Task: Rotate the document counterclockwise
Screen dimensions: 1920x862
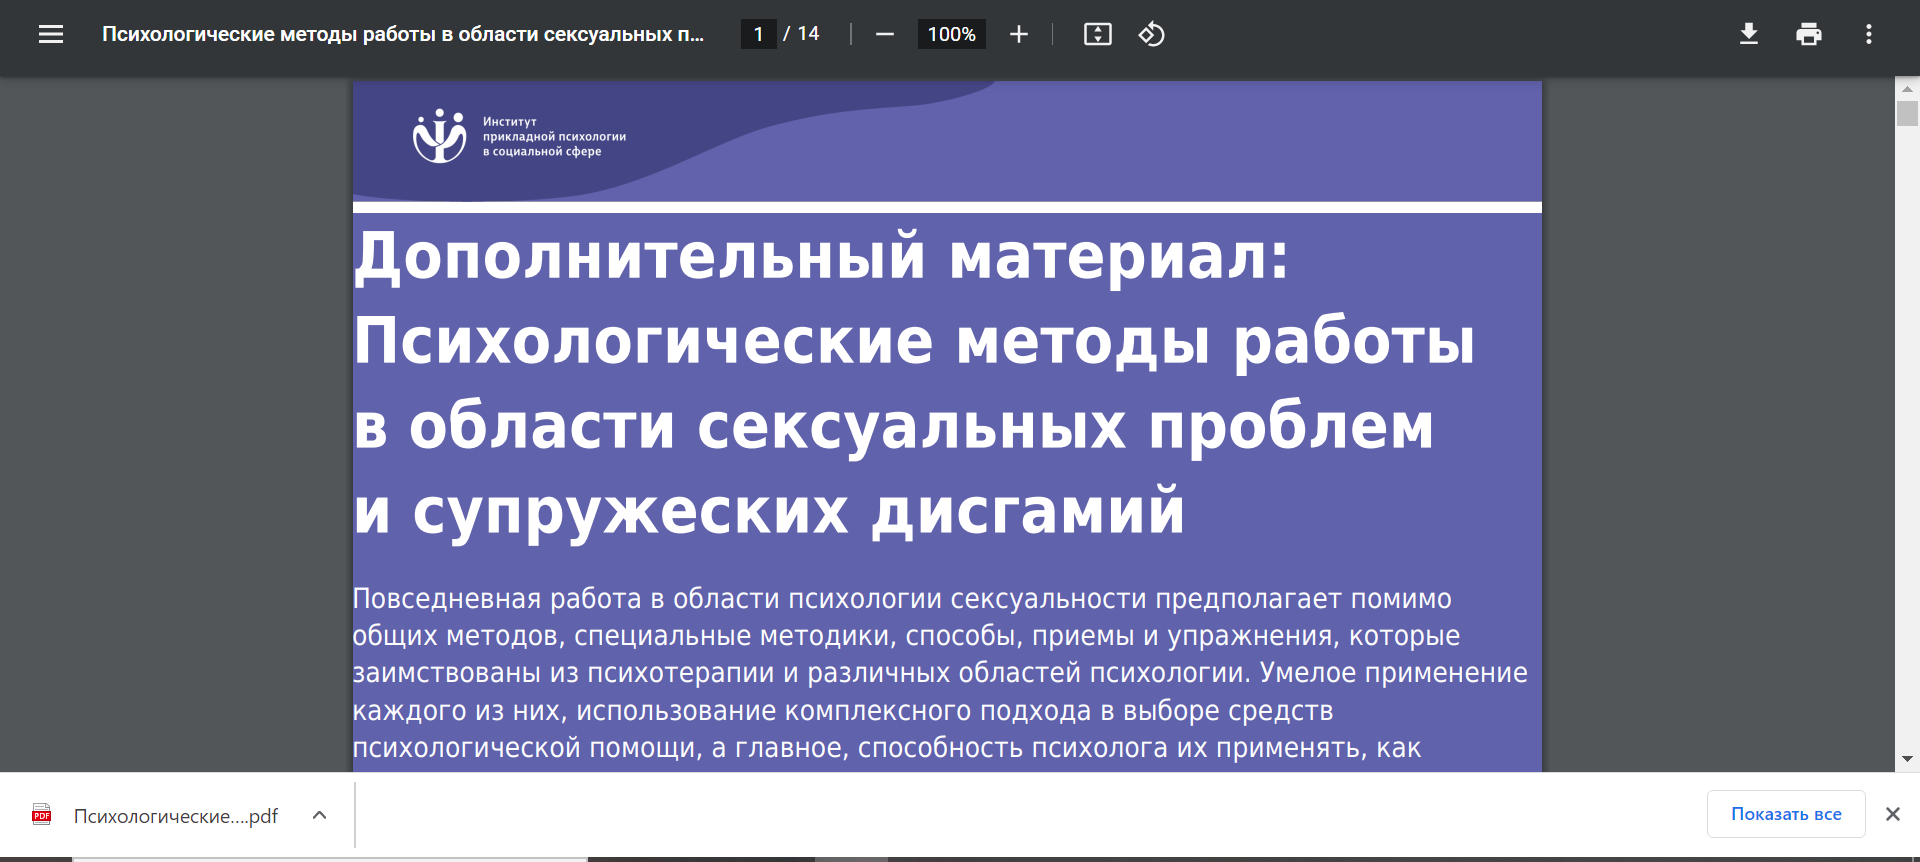Action: [x=1152, y=34]
